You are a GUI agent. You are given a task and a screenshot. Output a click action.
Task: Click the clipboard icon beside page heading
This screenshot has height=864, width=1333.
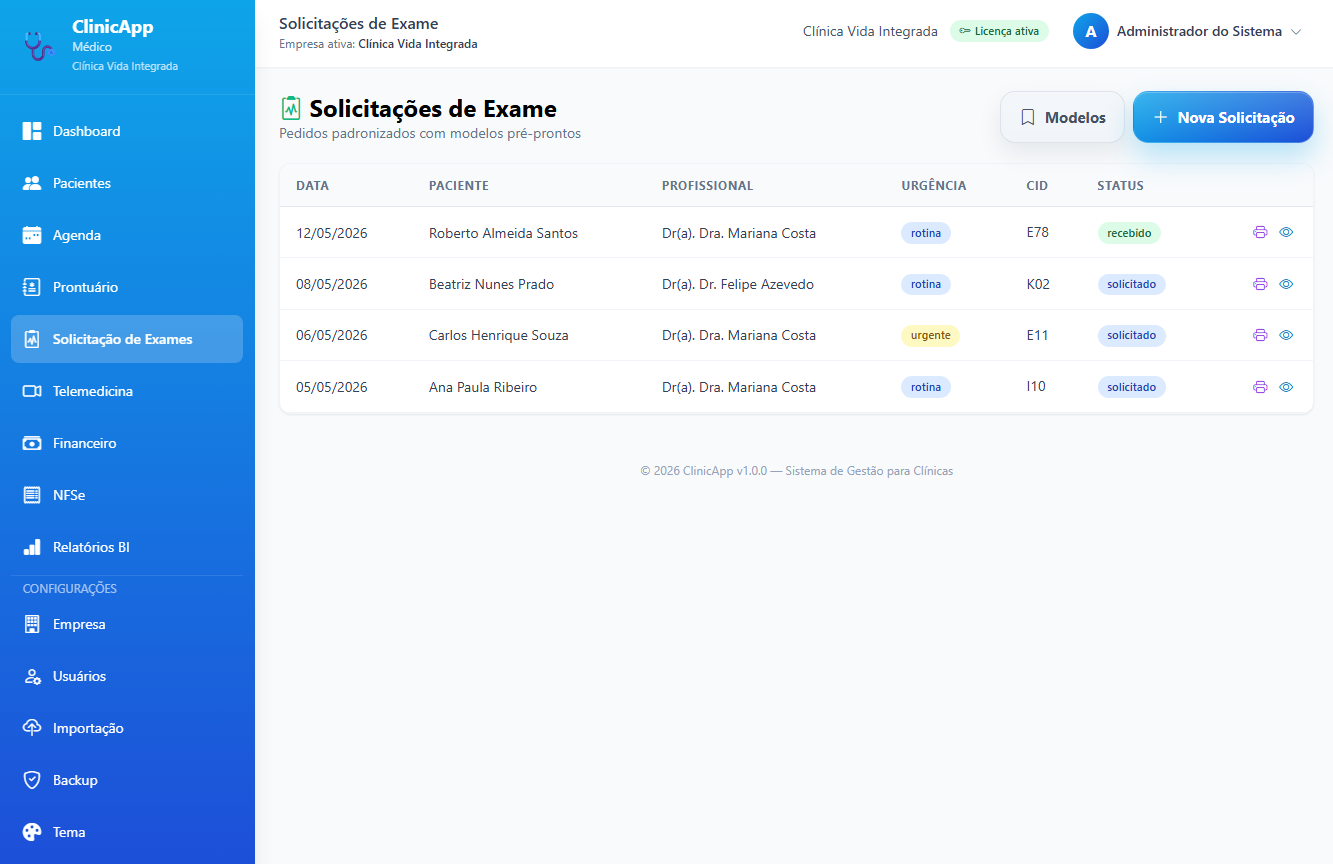[291, 108]
